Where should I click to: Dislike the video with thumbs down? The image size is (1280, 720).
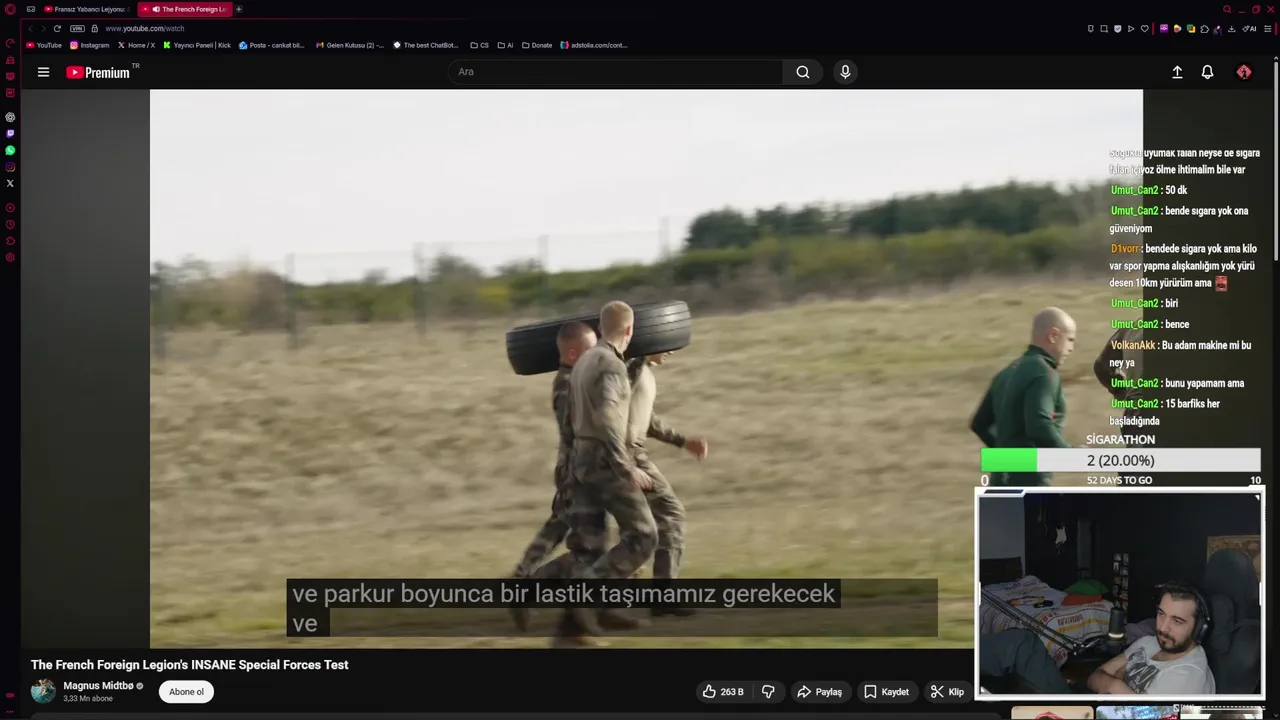[768, 692]
